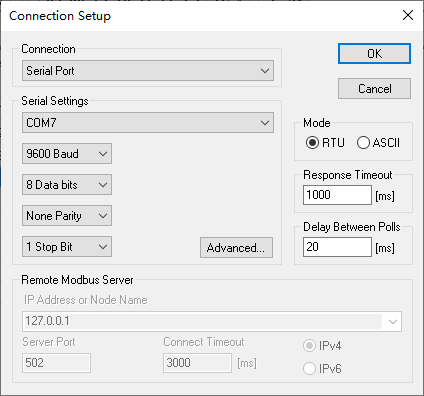
Task: Select the IPv6 radio option
Action: click(309, 369)
